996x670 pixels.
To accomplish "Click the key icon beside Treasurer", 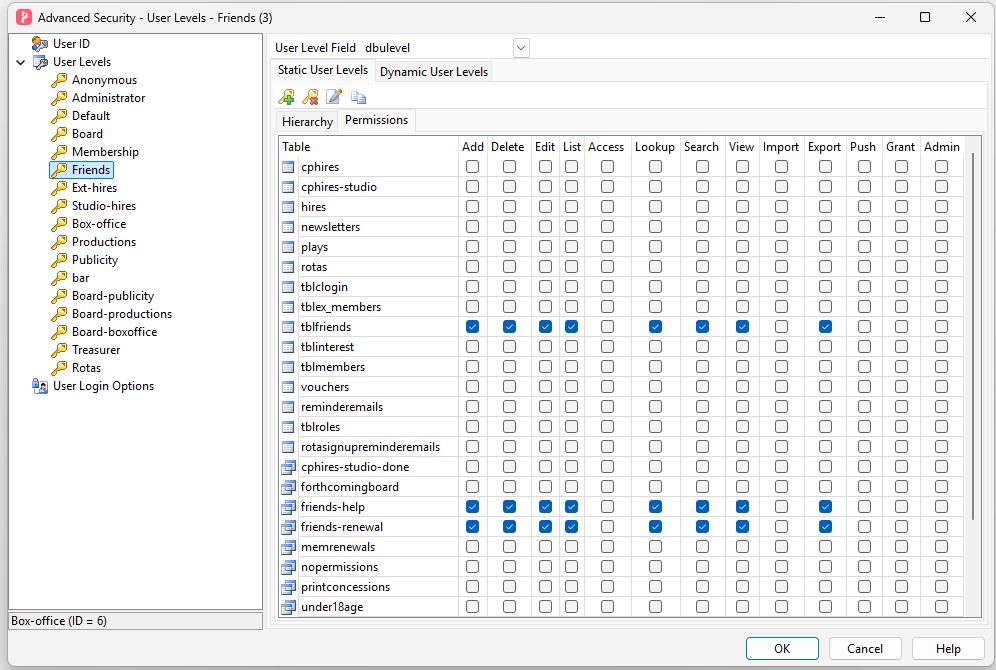I will pyautogui.click(x=59, y=350).
